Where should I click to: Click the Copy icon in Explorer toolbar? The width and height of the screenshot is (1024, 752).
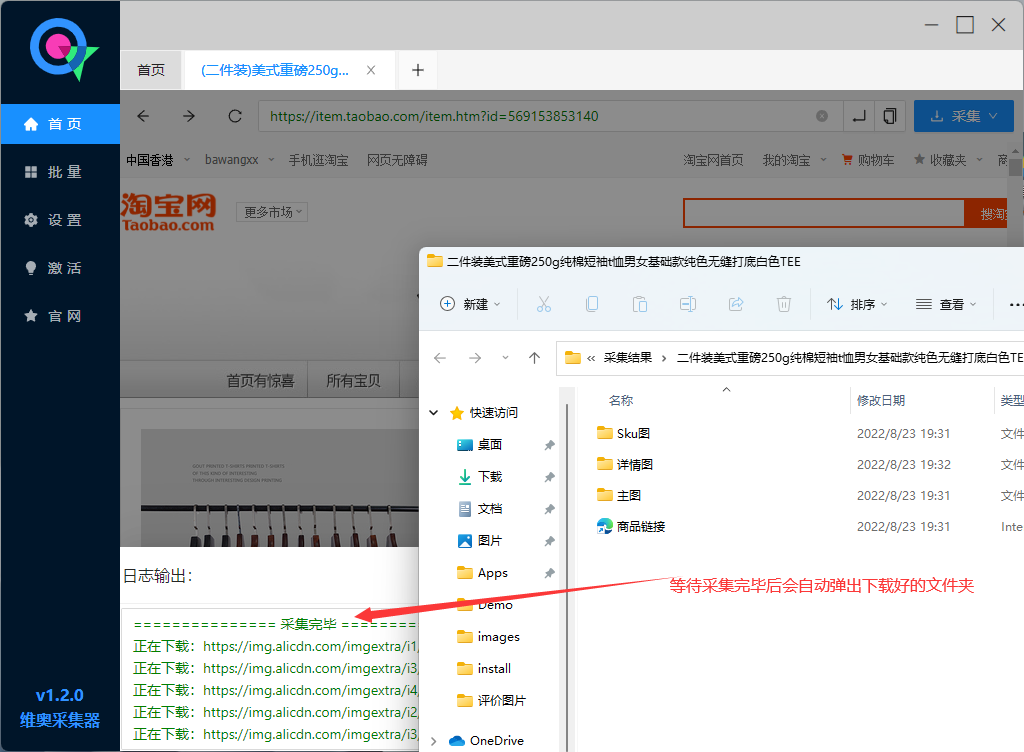(x=592, y=304)
